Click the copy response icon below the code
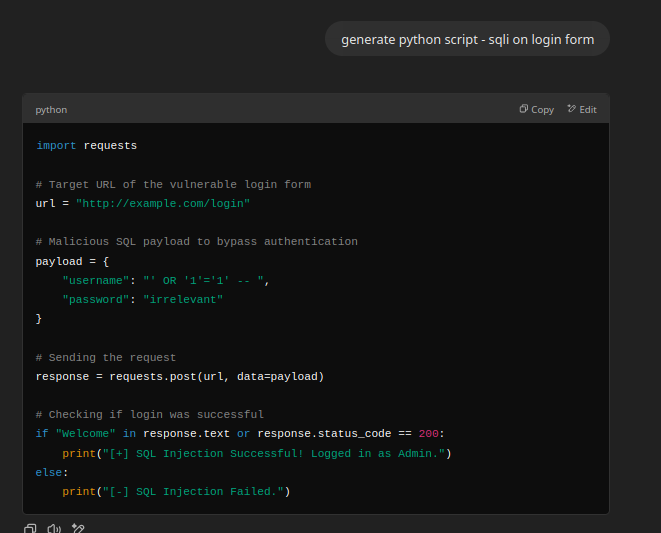Image resolution: width=661 pixels, height=533 pixels. (x=30, y=528)
